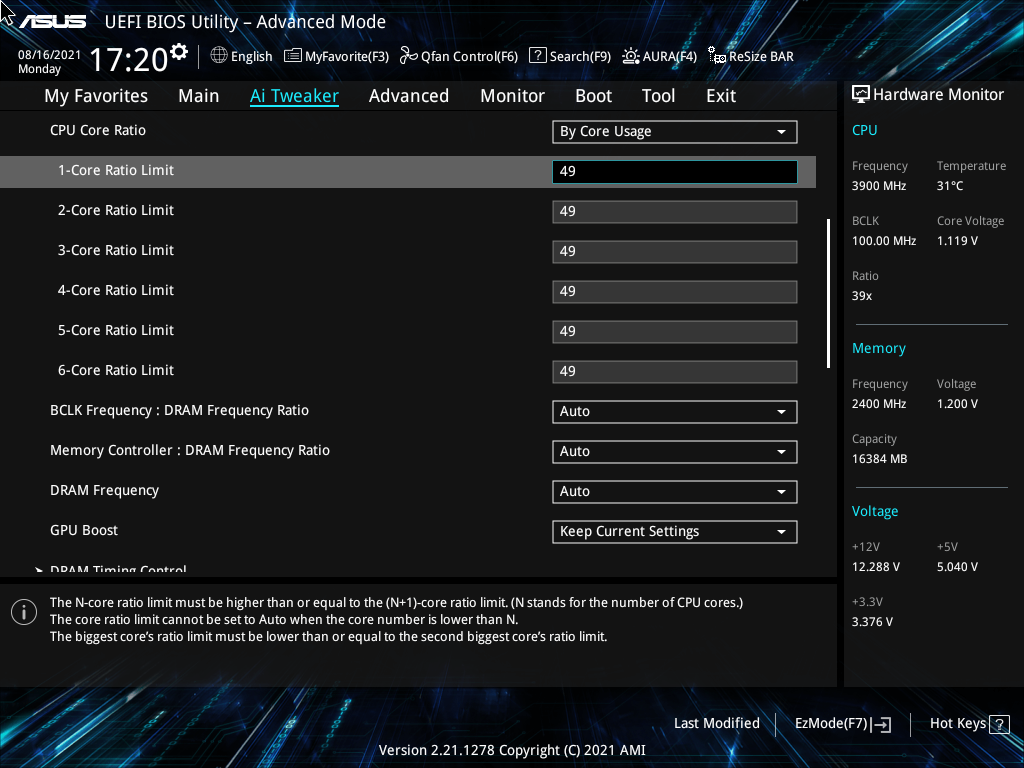Open time settings gear icon

click(178, 52)
